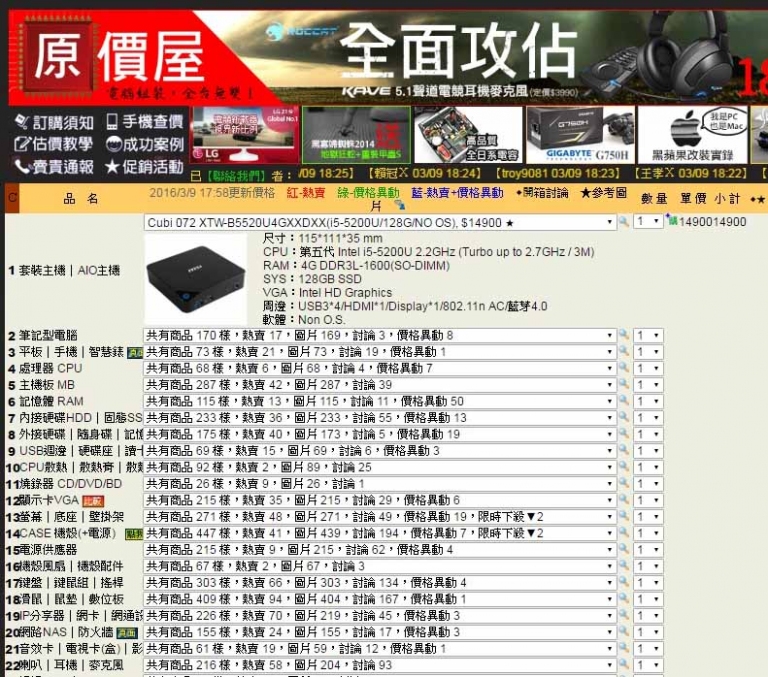This screenshot has height=677, width=768.
Task: Click the green badge beside CASE 機殼(+電源)
Action: point(134,534)
